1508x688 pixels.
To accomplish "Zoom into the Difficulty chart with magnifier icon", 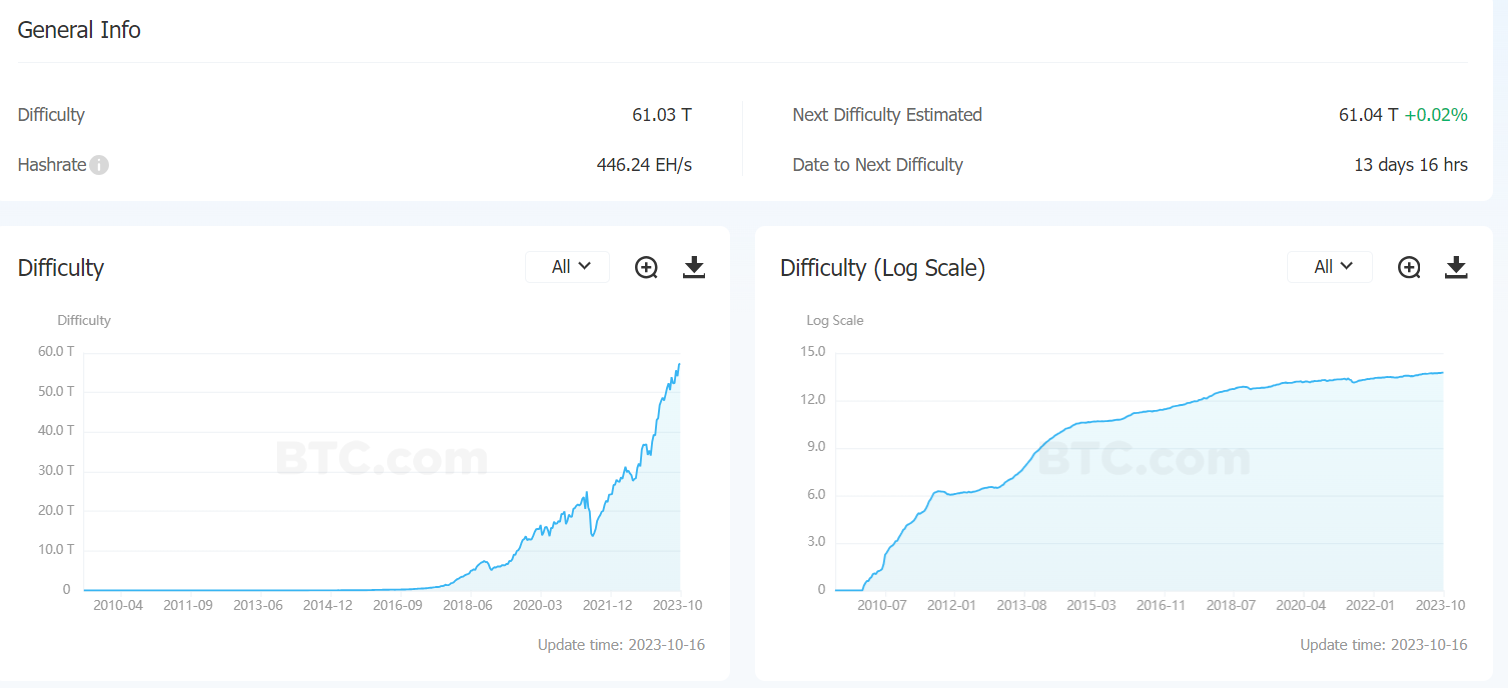I will [647, 267].
